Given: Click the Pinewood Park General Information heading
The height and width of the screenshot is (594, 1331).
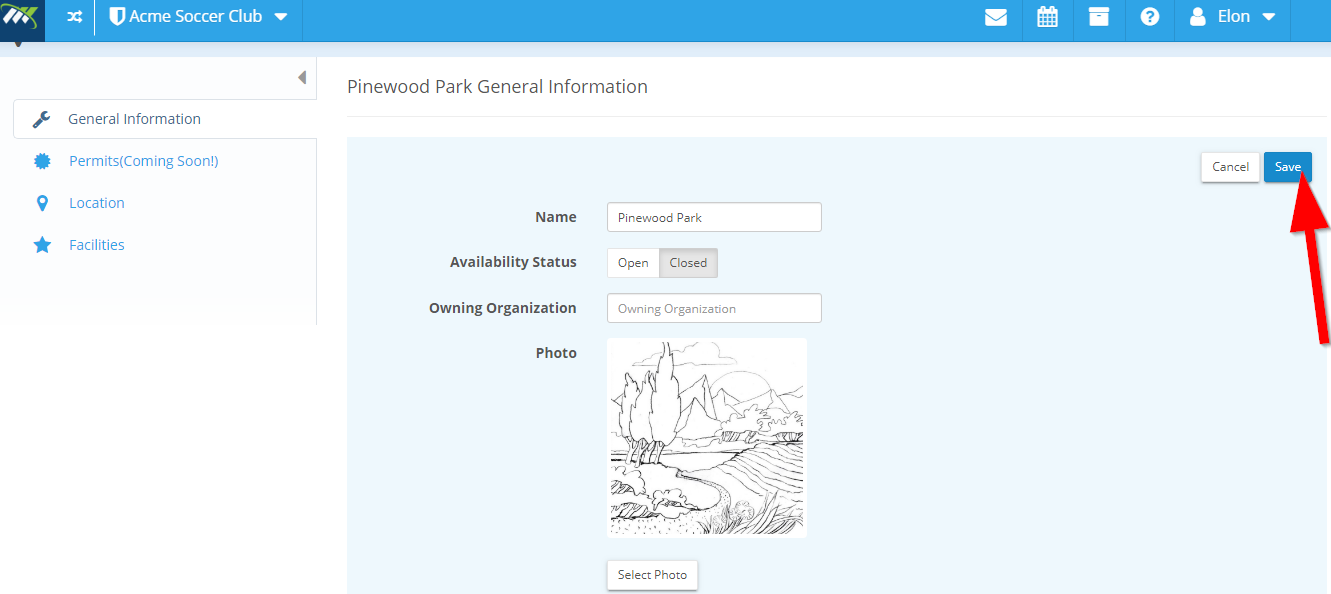Looking at the screenshot, I should tap(497, 87).
